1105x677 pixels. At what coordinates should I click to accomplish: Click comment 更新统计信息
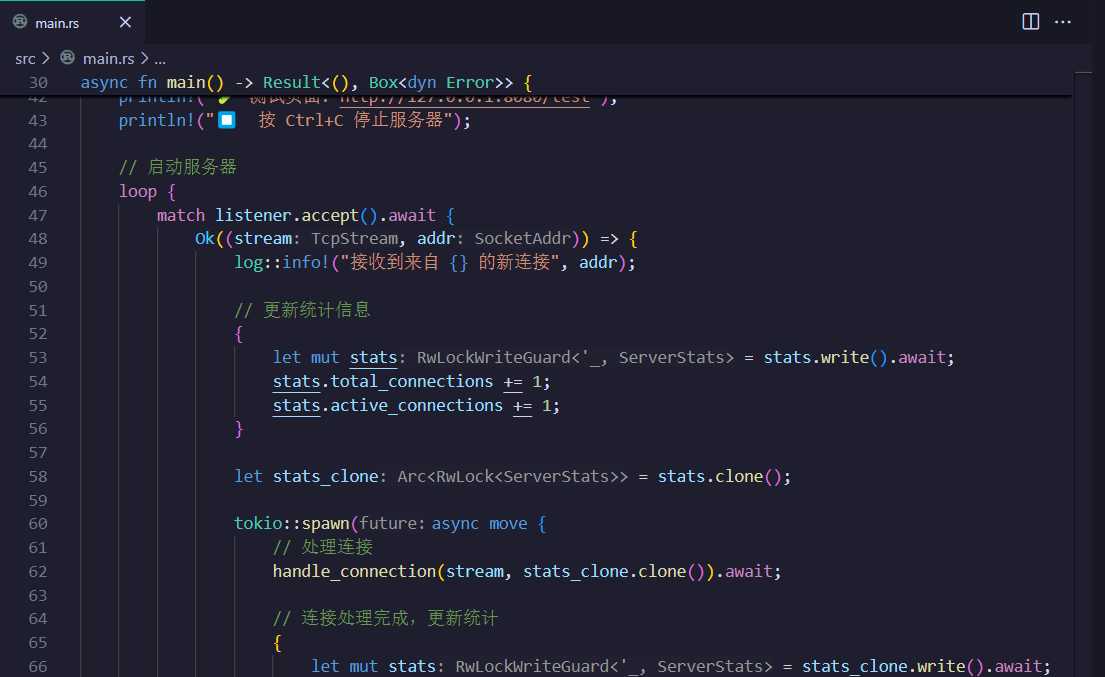302,310
